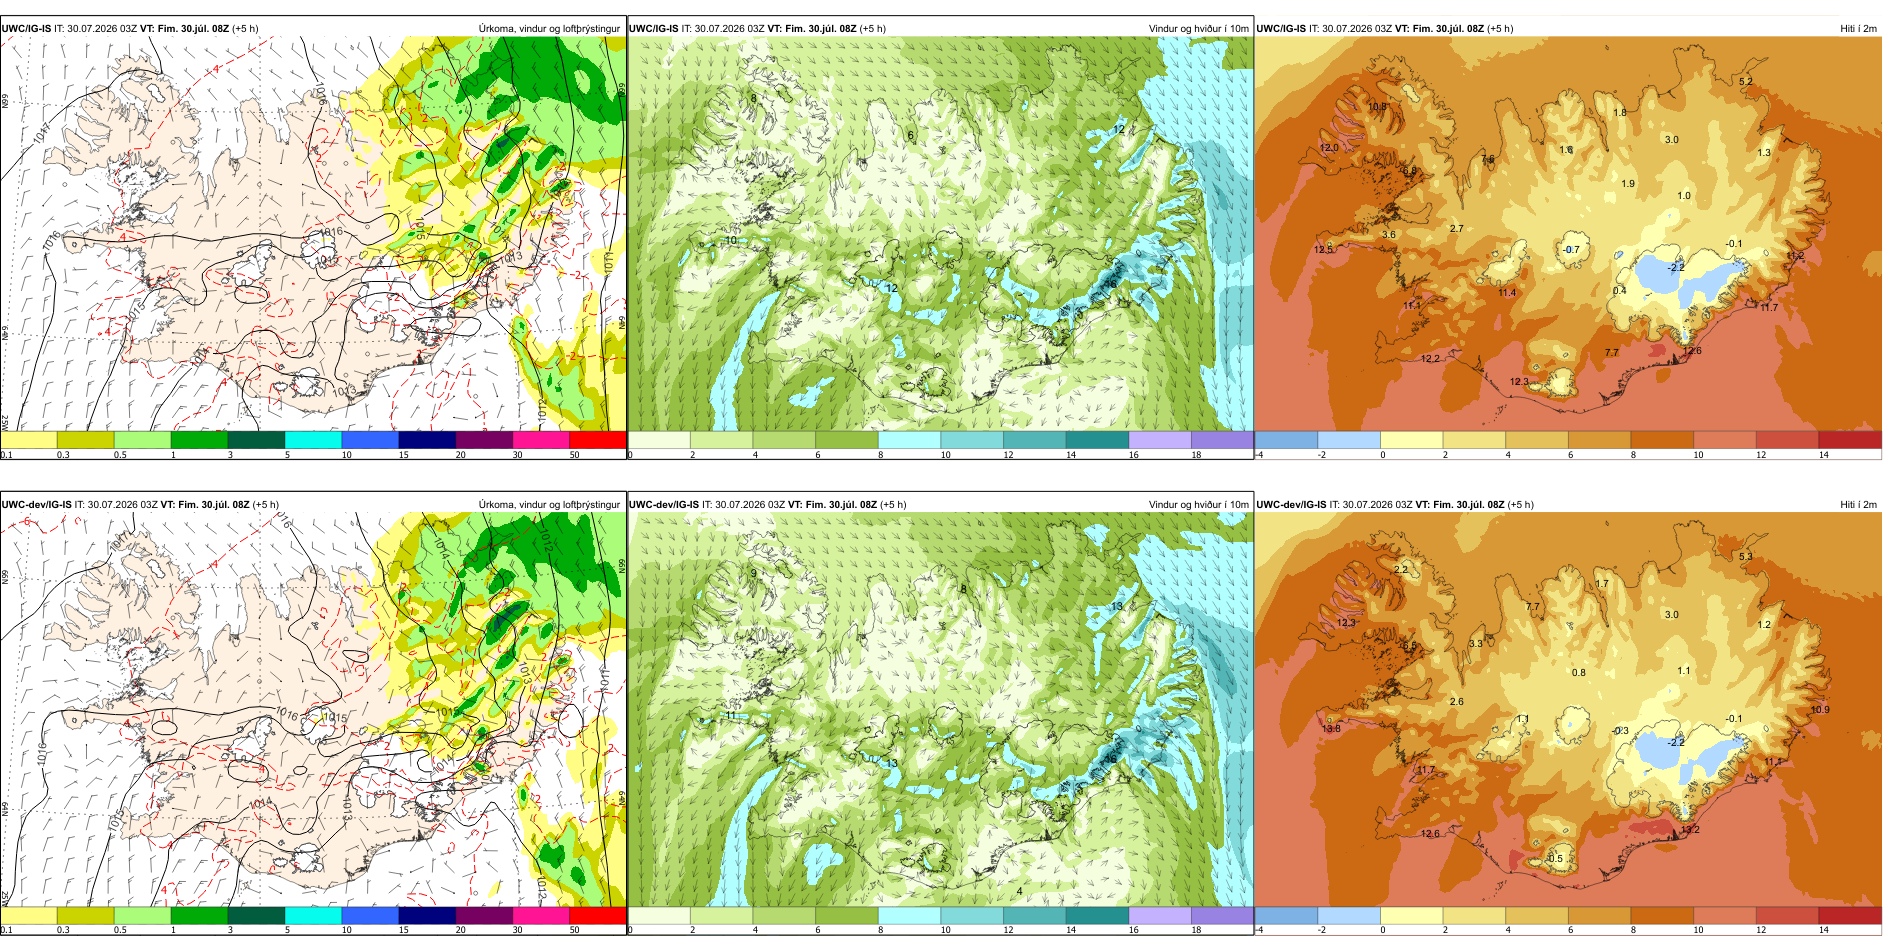Click top "Úrkoma, vindur og loftþrýstingur" title
Screen dimensions: 1900x950
pos(549,28)
